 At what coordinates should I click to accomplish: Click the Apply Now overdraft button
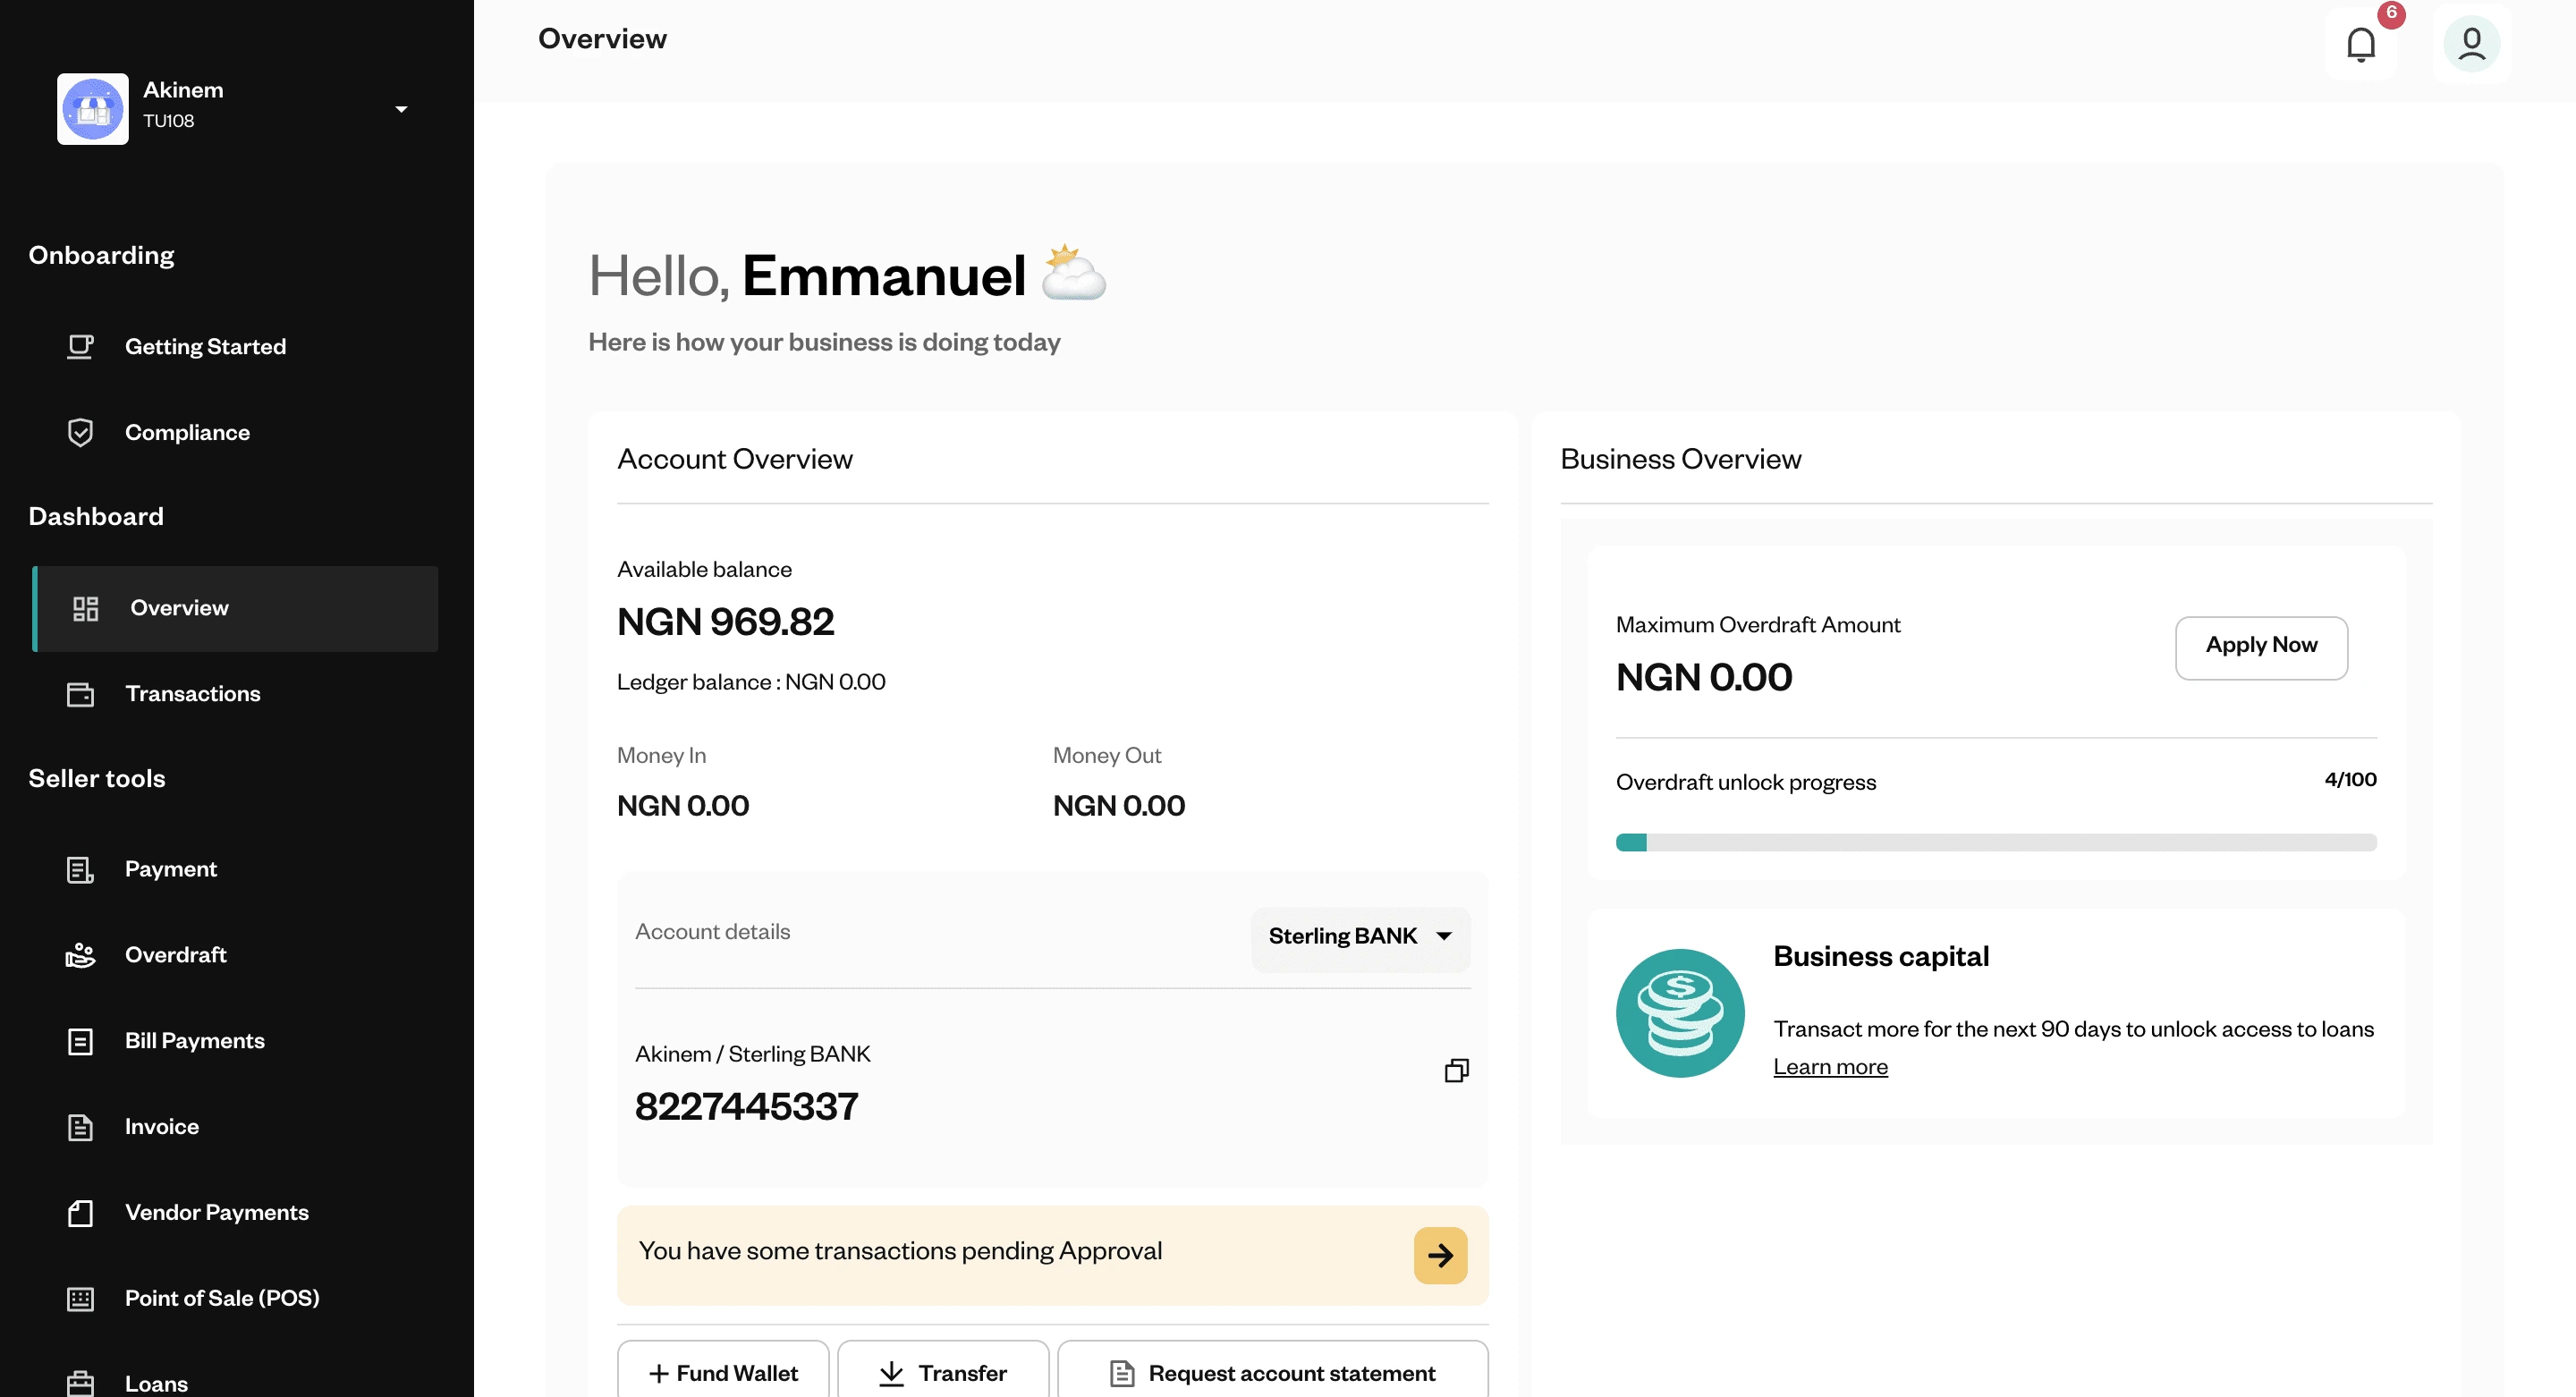point(2261,648)
